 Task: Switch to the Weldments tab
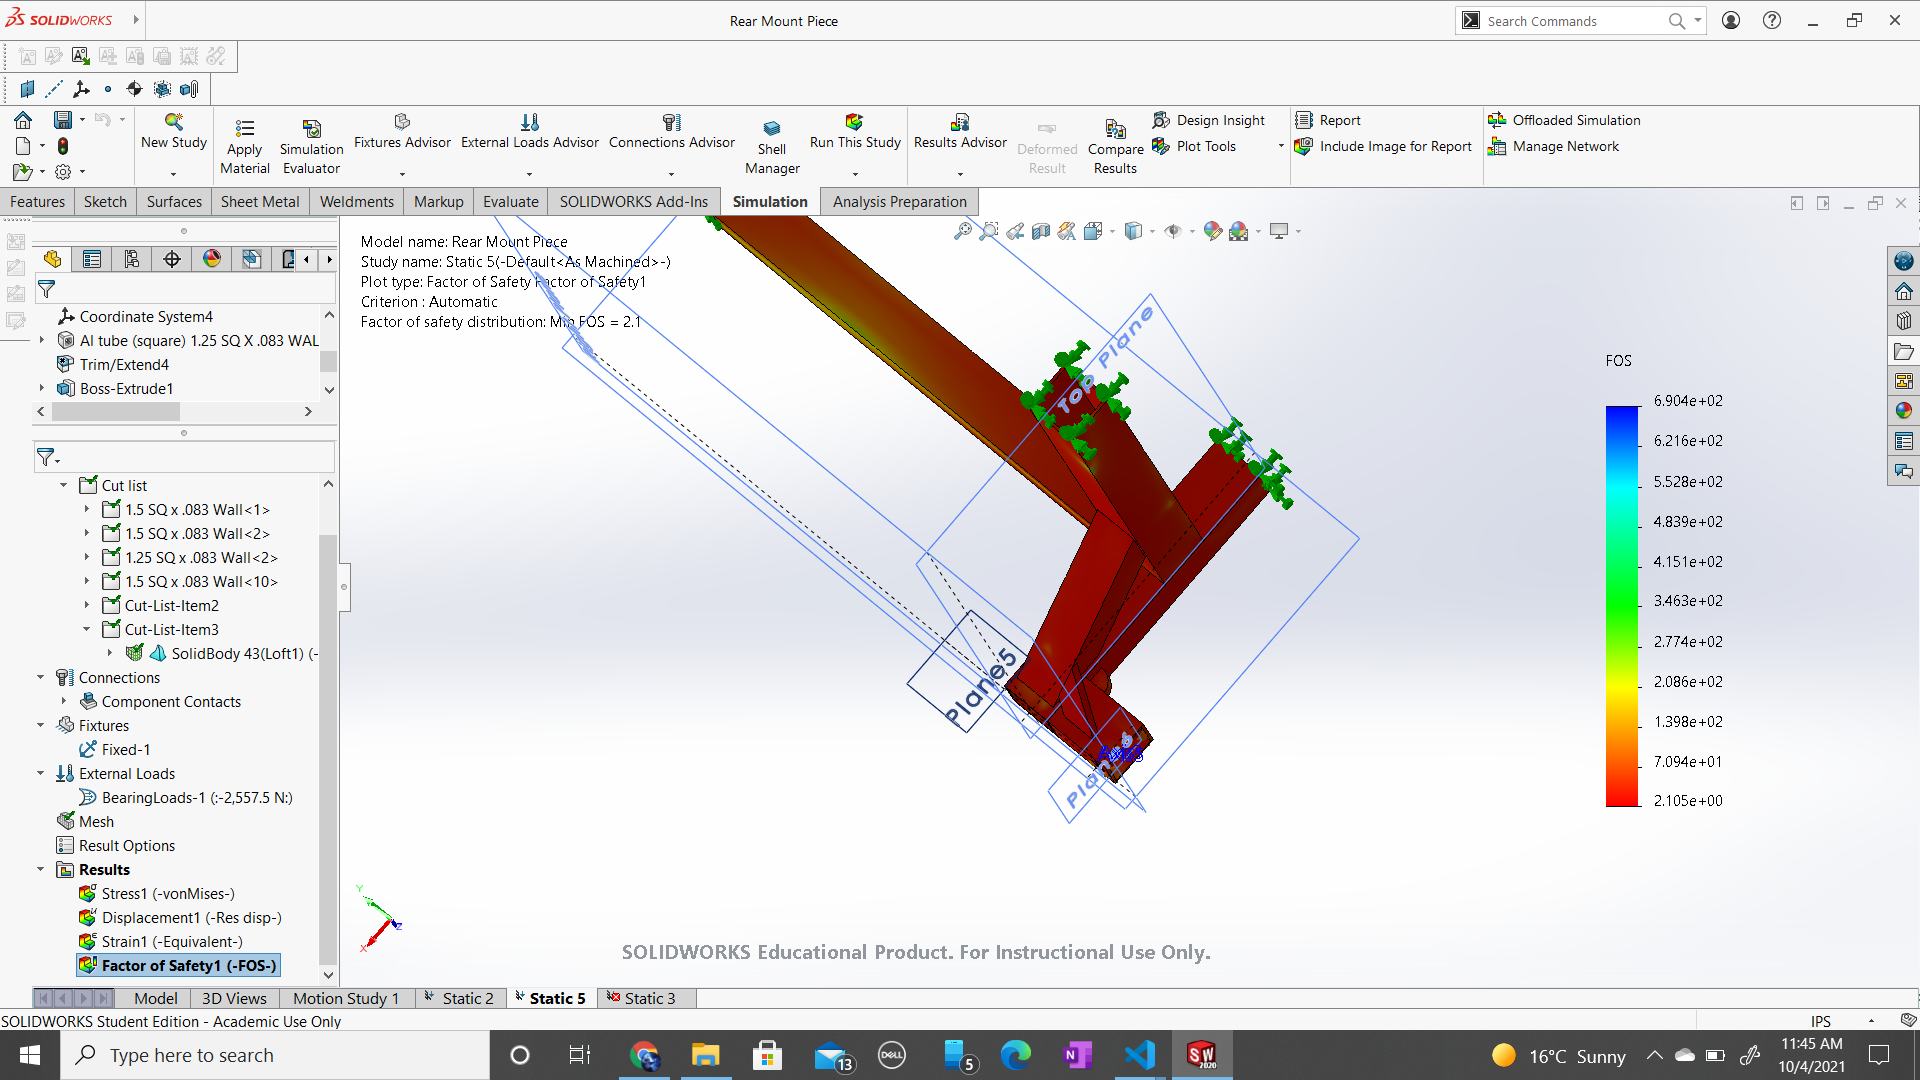click(357, 201)
